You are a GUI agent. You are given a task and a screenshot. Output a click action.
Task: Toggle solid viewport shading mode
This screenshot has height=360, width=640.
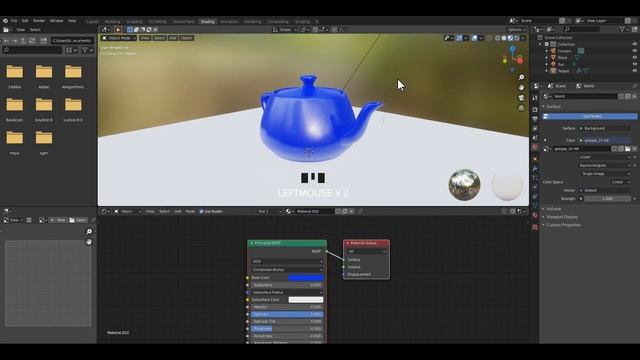504,38
